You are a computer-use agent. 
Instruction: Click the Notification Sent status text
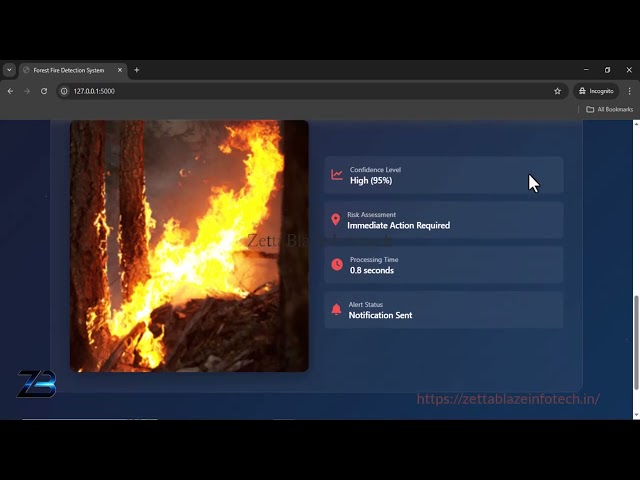(x=380, y=315)
